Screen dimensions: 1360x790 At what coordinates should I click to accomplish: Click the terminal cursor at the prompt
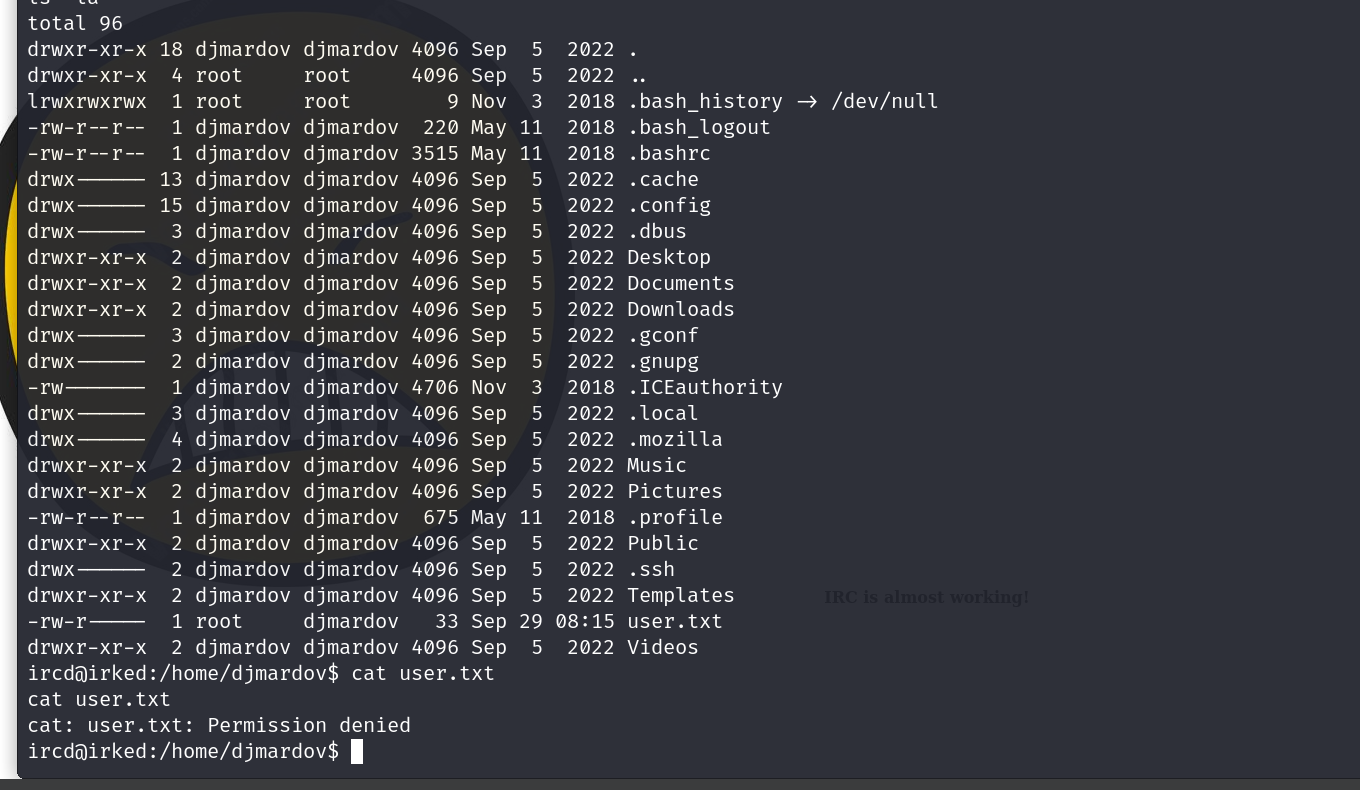[357, 751]
